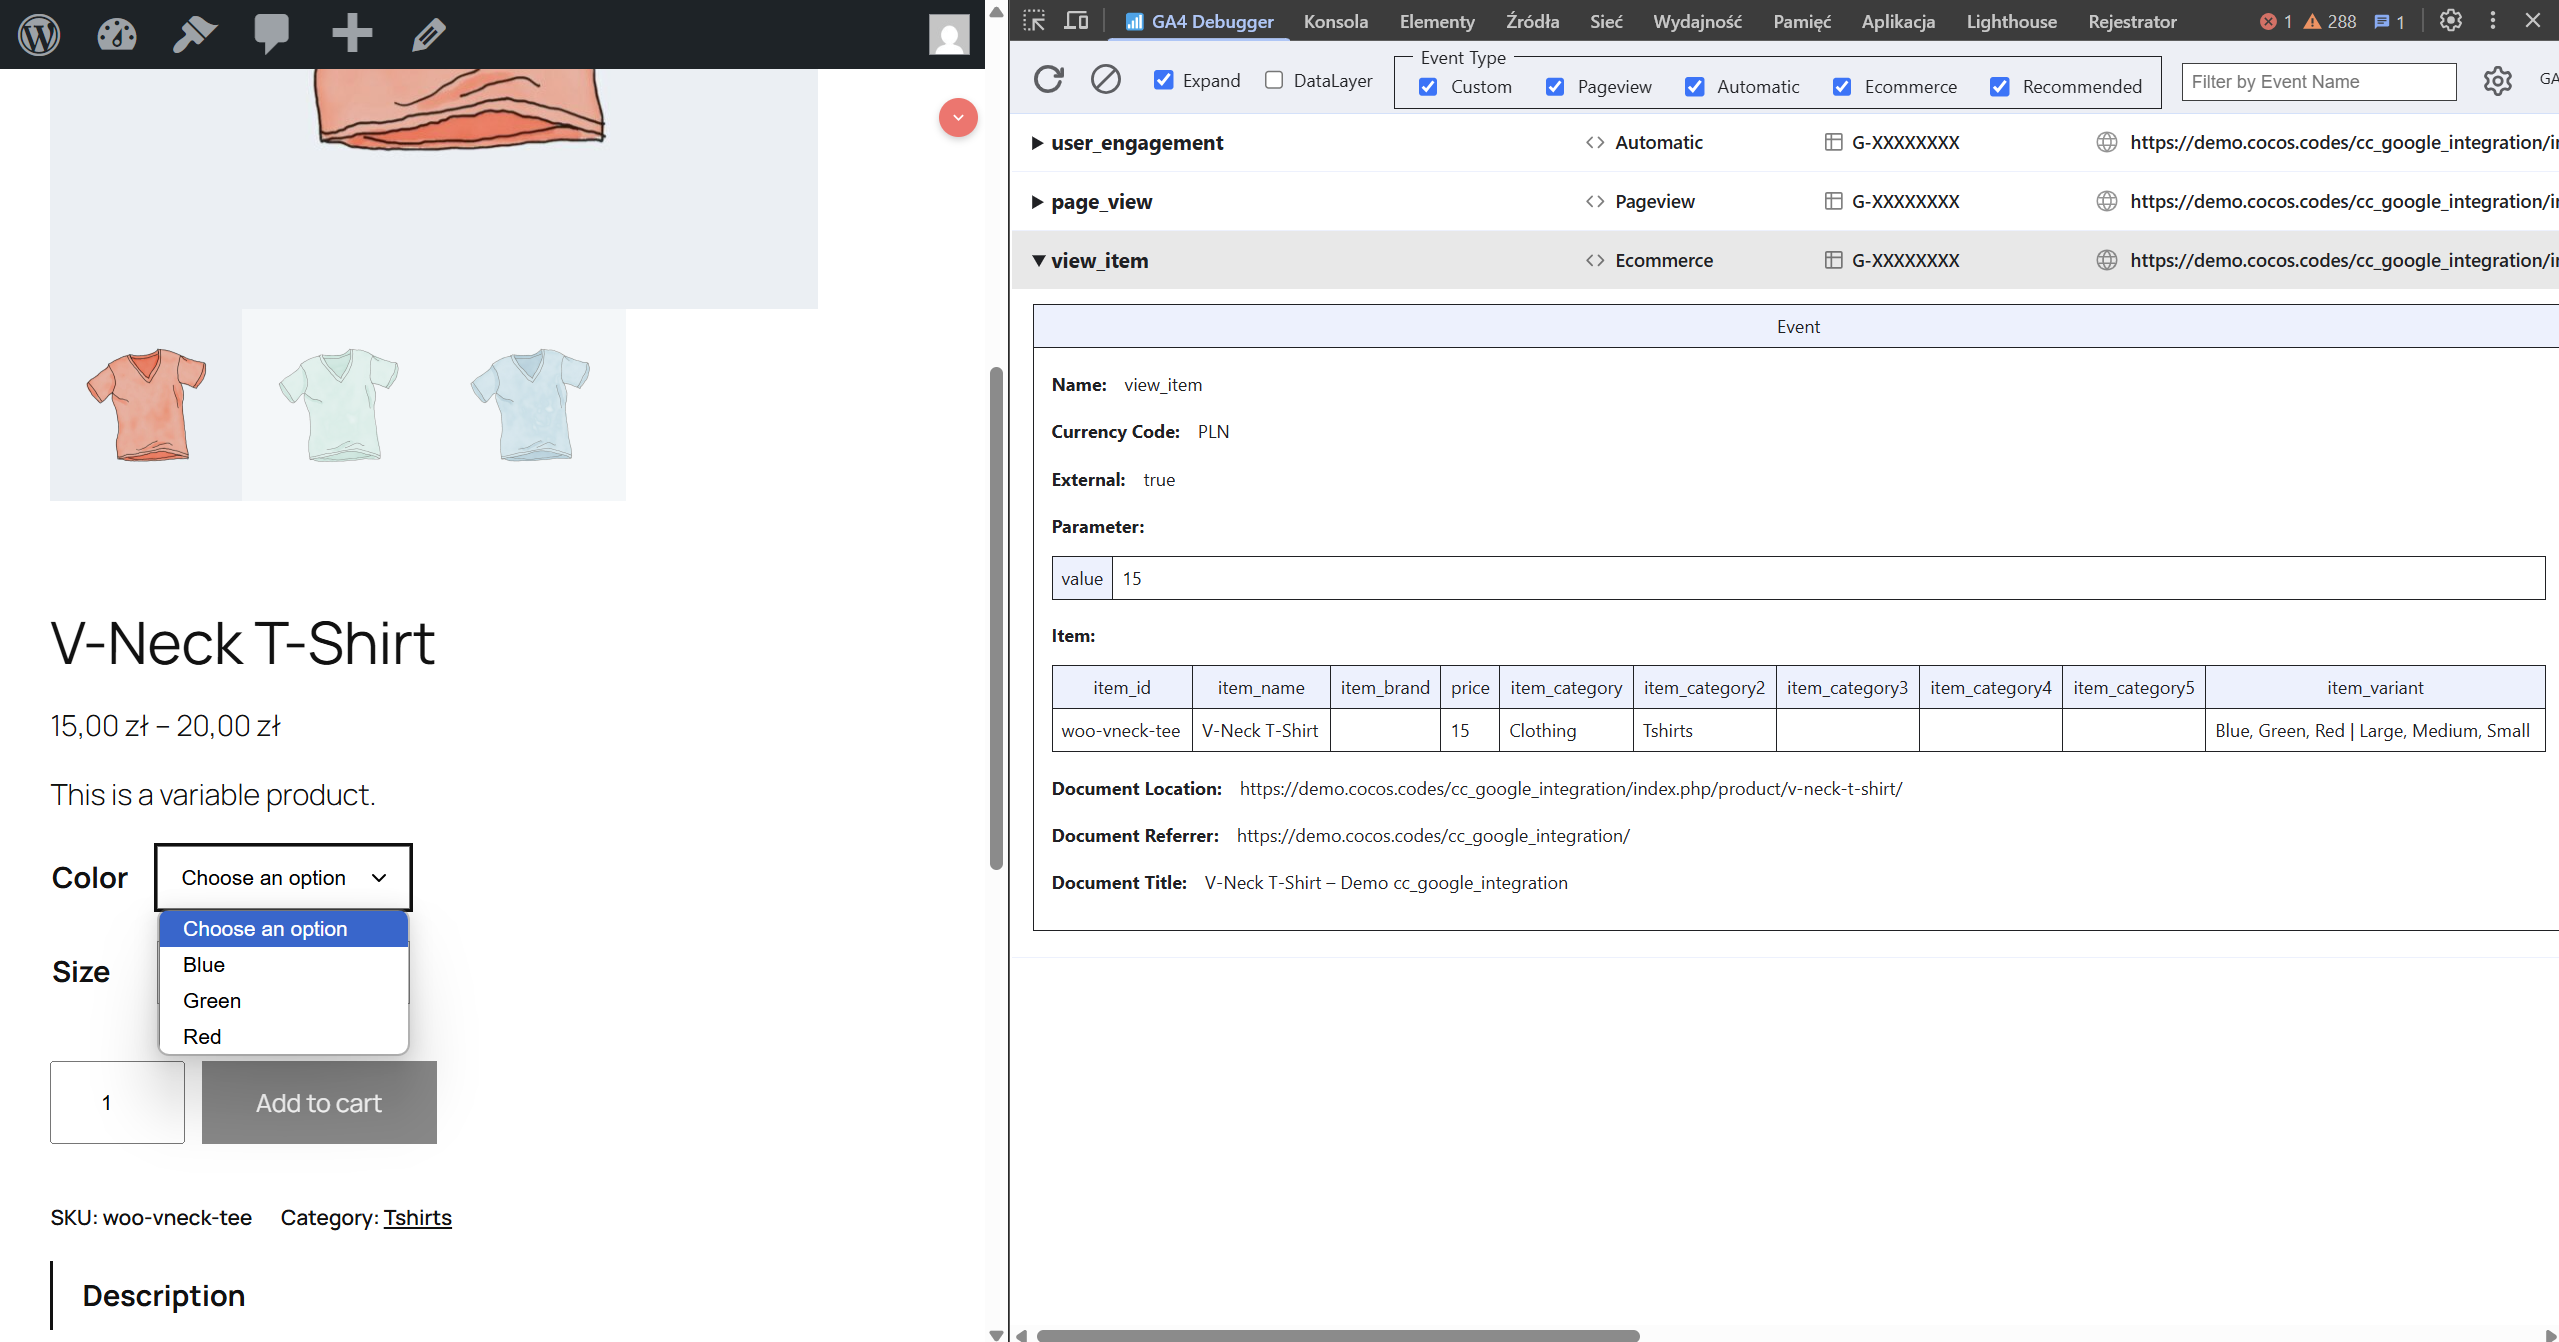
Task: Disable the Ecommerce event type checkbox
Action: pos(1841,87)
